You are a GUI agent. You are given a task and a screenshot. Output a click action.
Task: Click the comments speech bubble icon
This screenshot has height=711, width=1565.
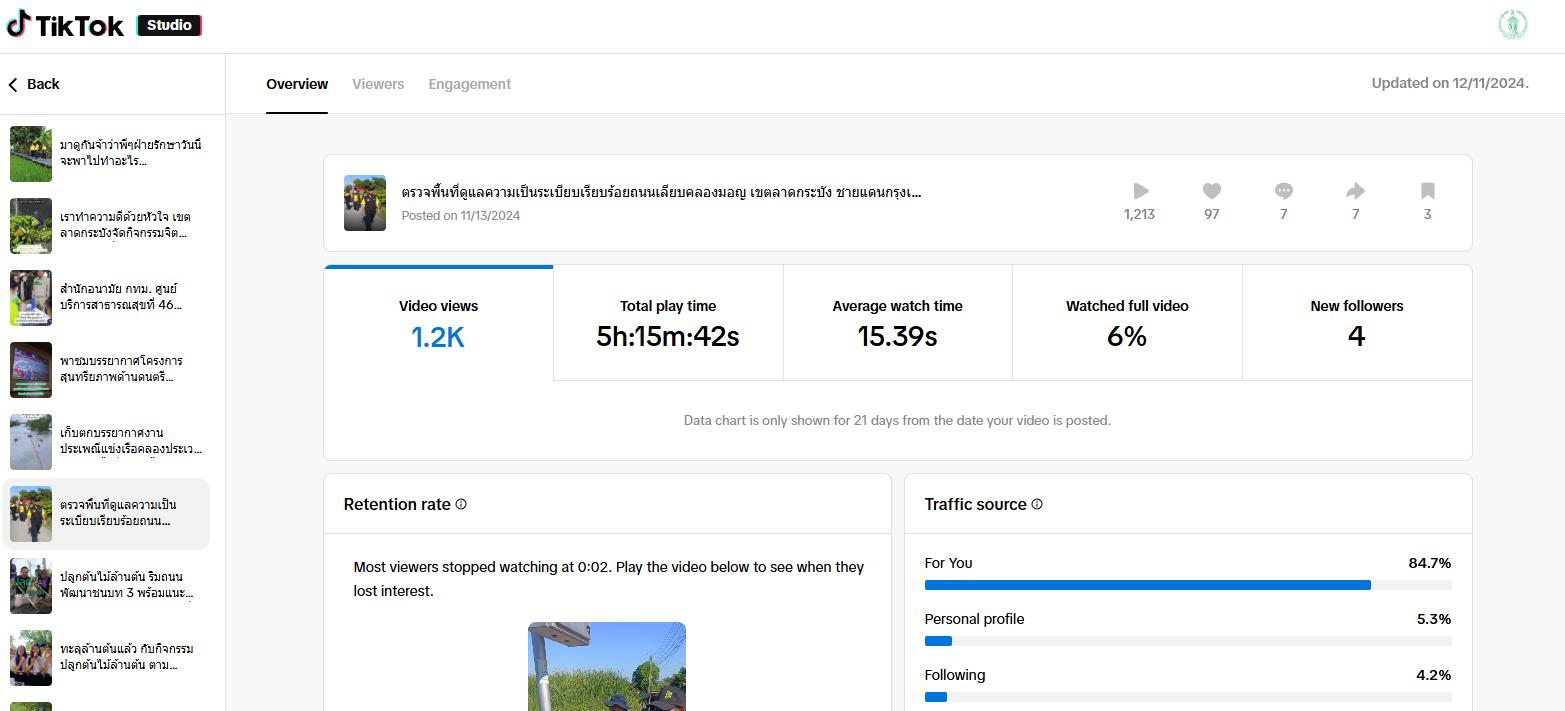coord(1283,191)
